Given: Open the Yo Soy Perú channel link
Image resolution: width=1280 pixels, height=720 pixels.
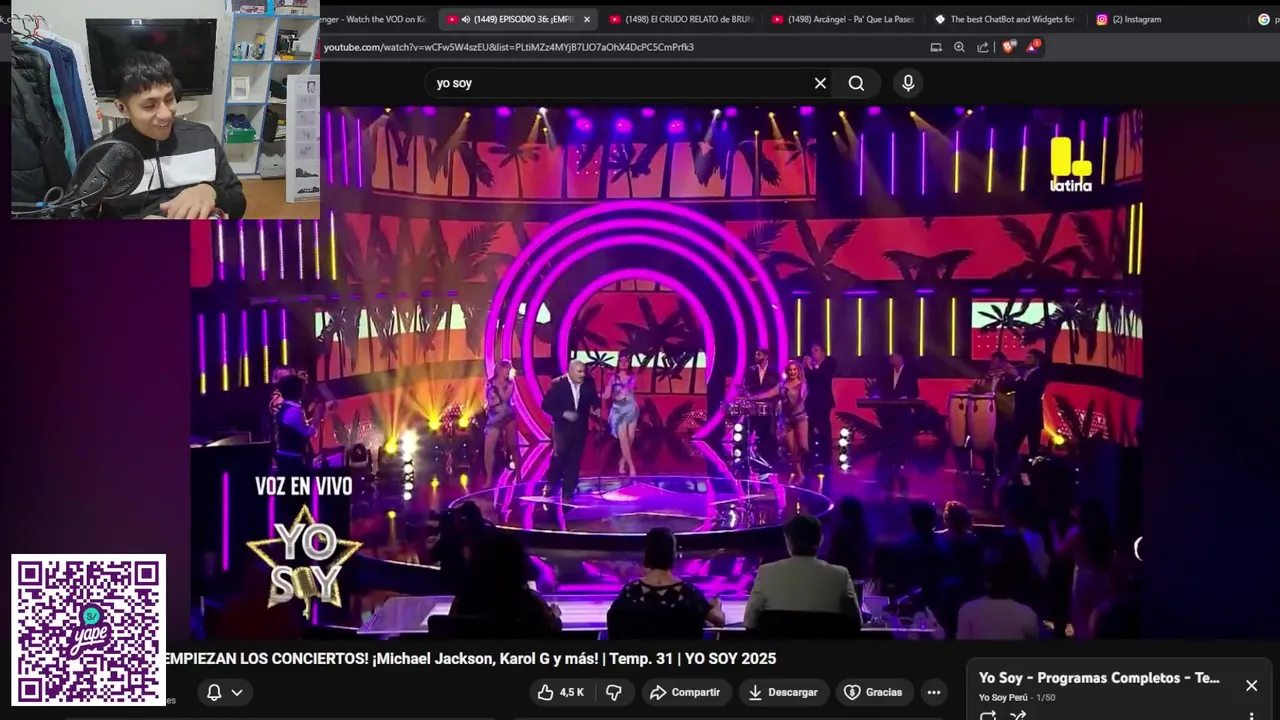Looking at the screenshot, I should 1003,697.
